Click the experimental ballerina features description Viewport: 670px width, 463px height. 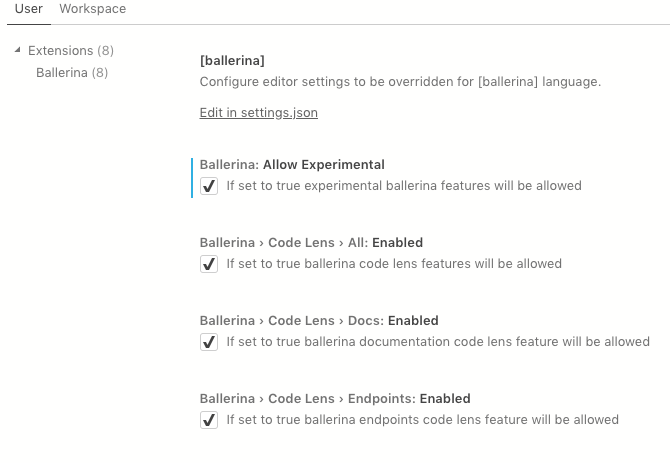(403, 186)
